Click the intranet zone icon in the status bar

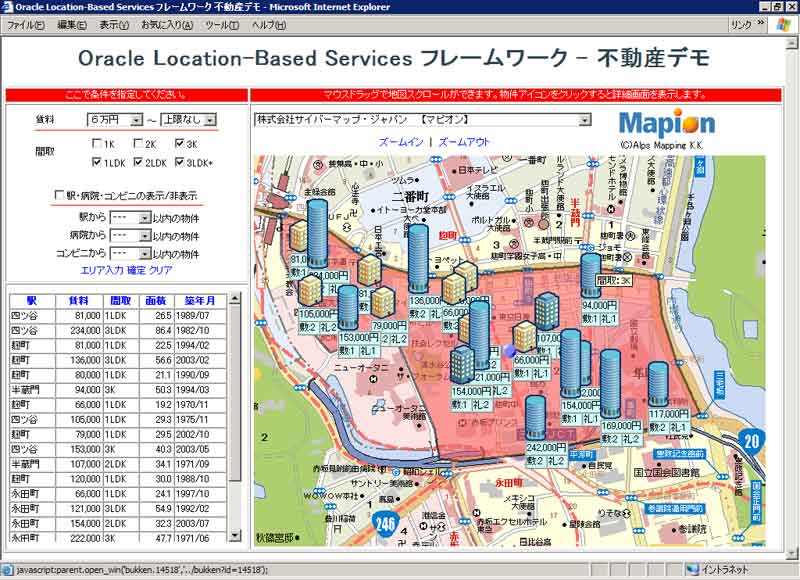(692, 570)
